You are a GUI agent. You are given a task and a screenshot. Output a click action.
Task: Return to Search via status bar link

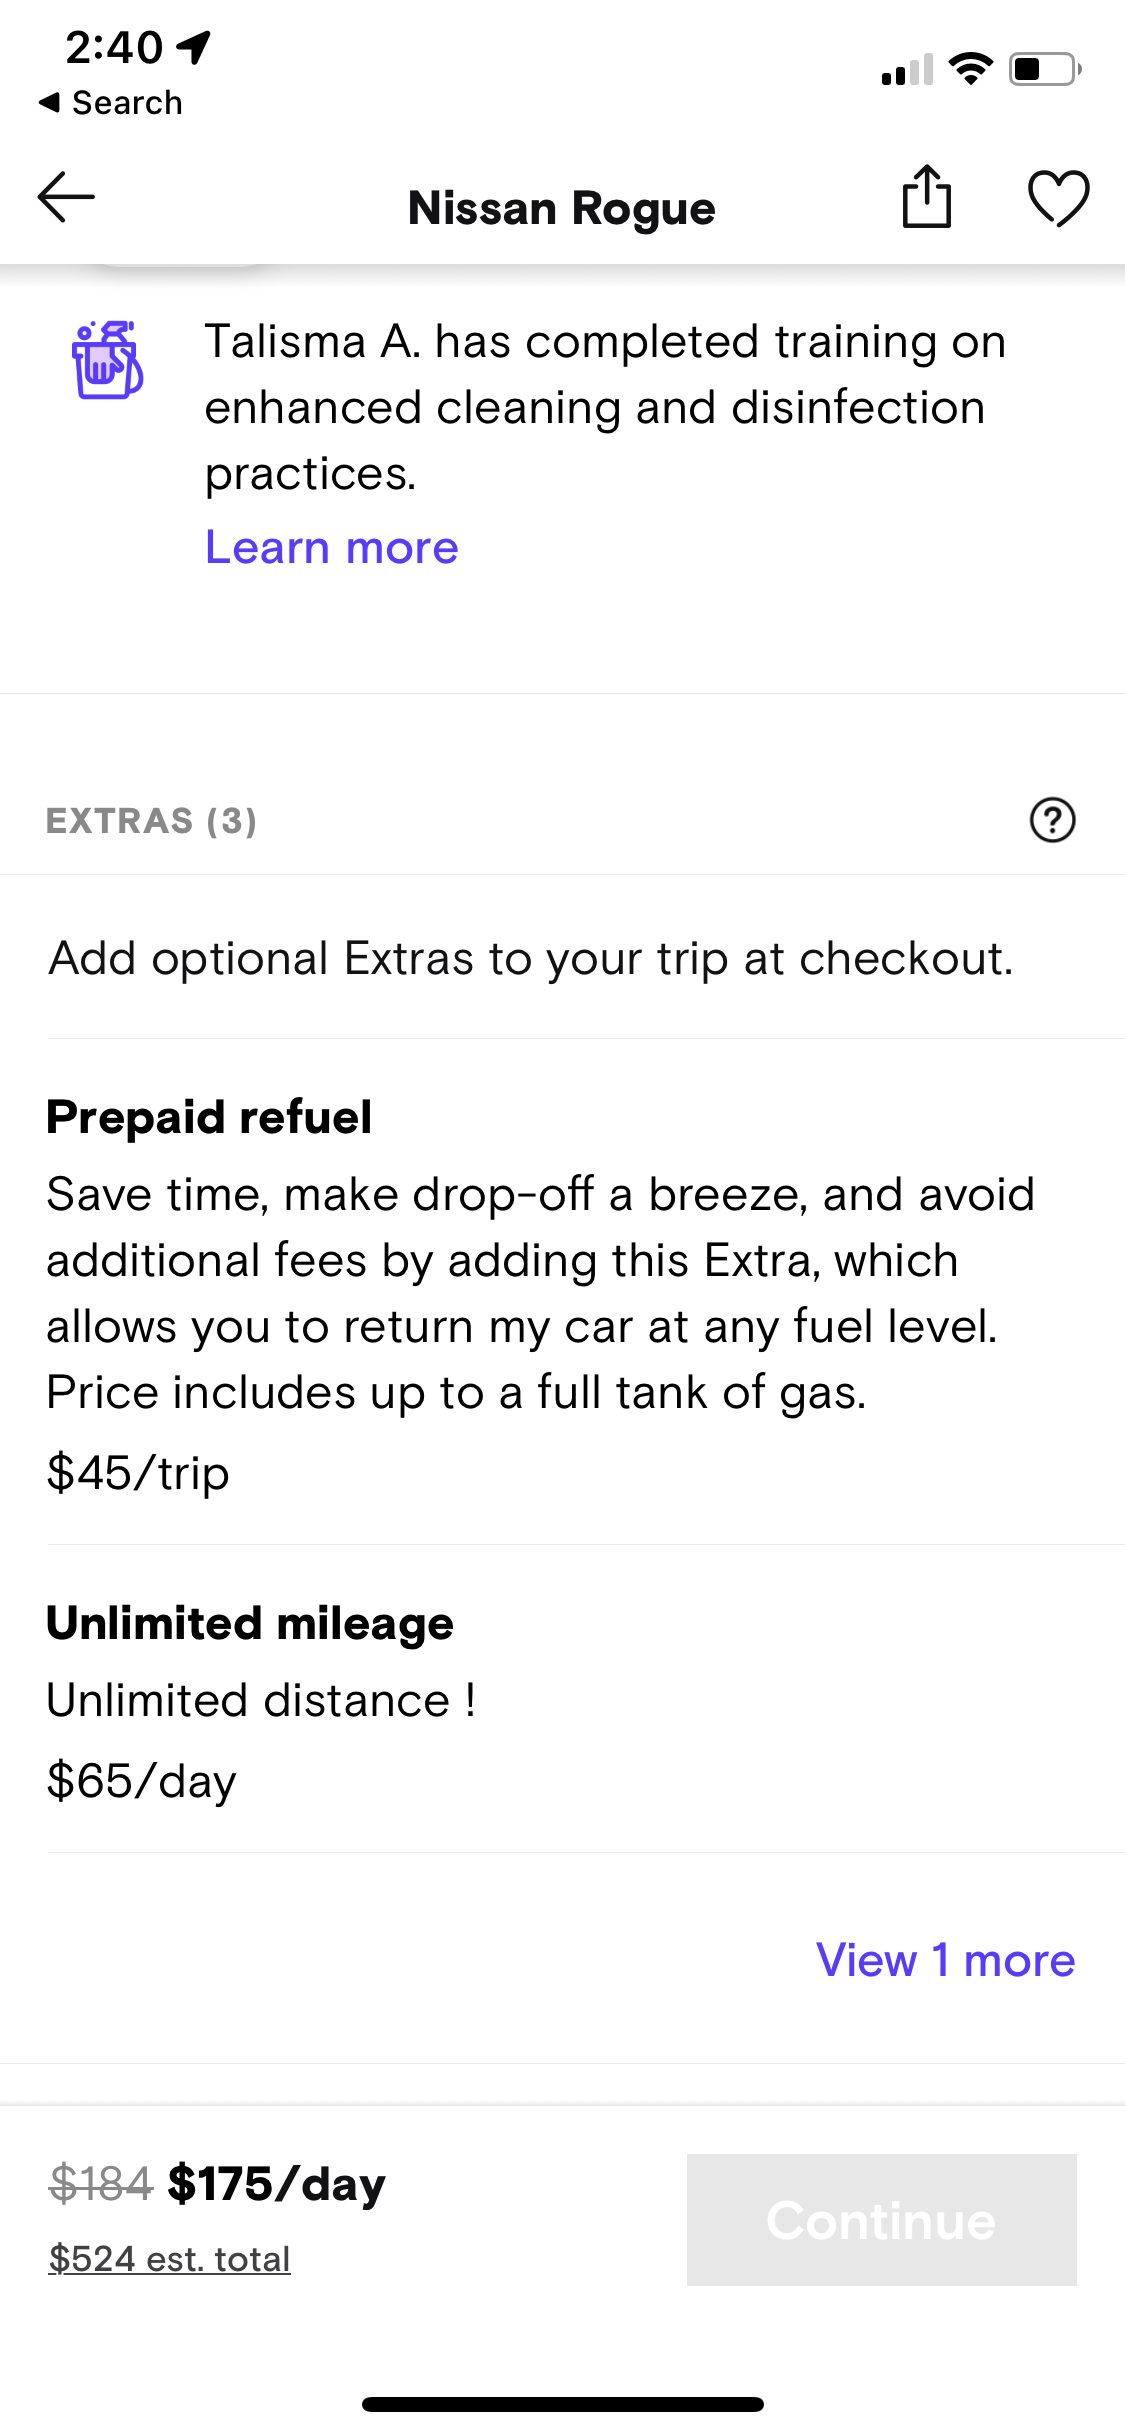(112, 103)
